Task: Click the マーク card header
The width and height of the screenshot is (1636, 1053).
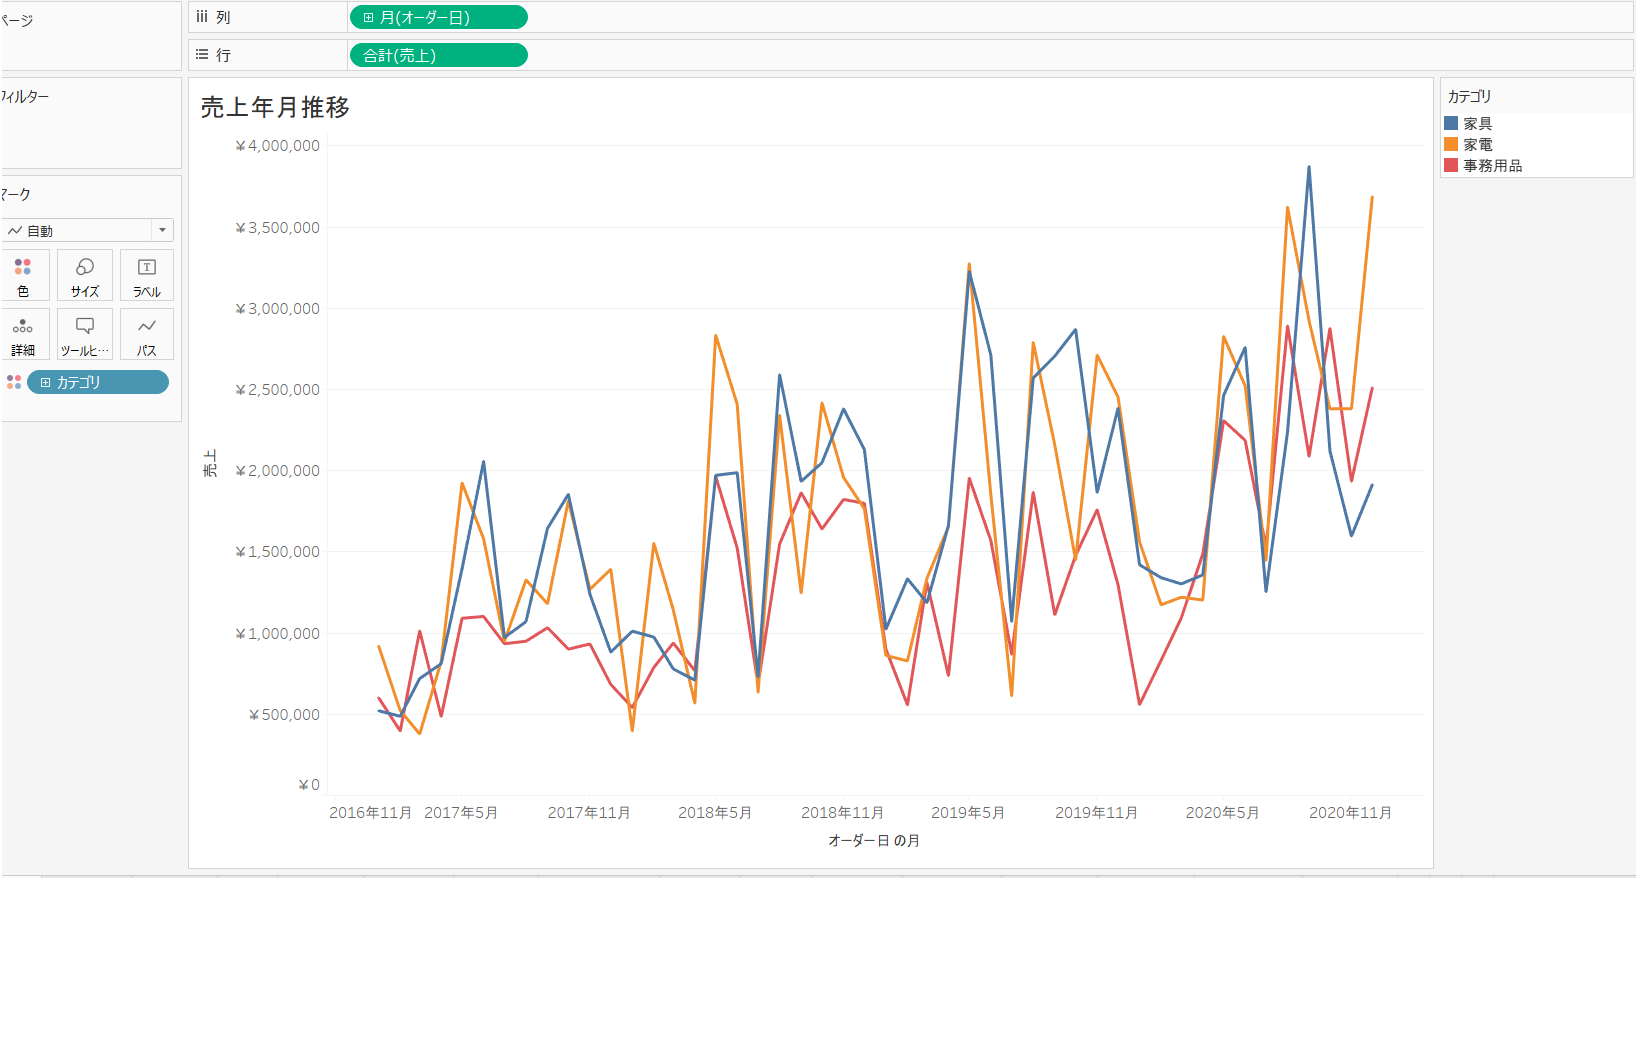Action: coord(16,194)
